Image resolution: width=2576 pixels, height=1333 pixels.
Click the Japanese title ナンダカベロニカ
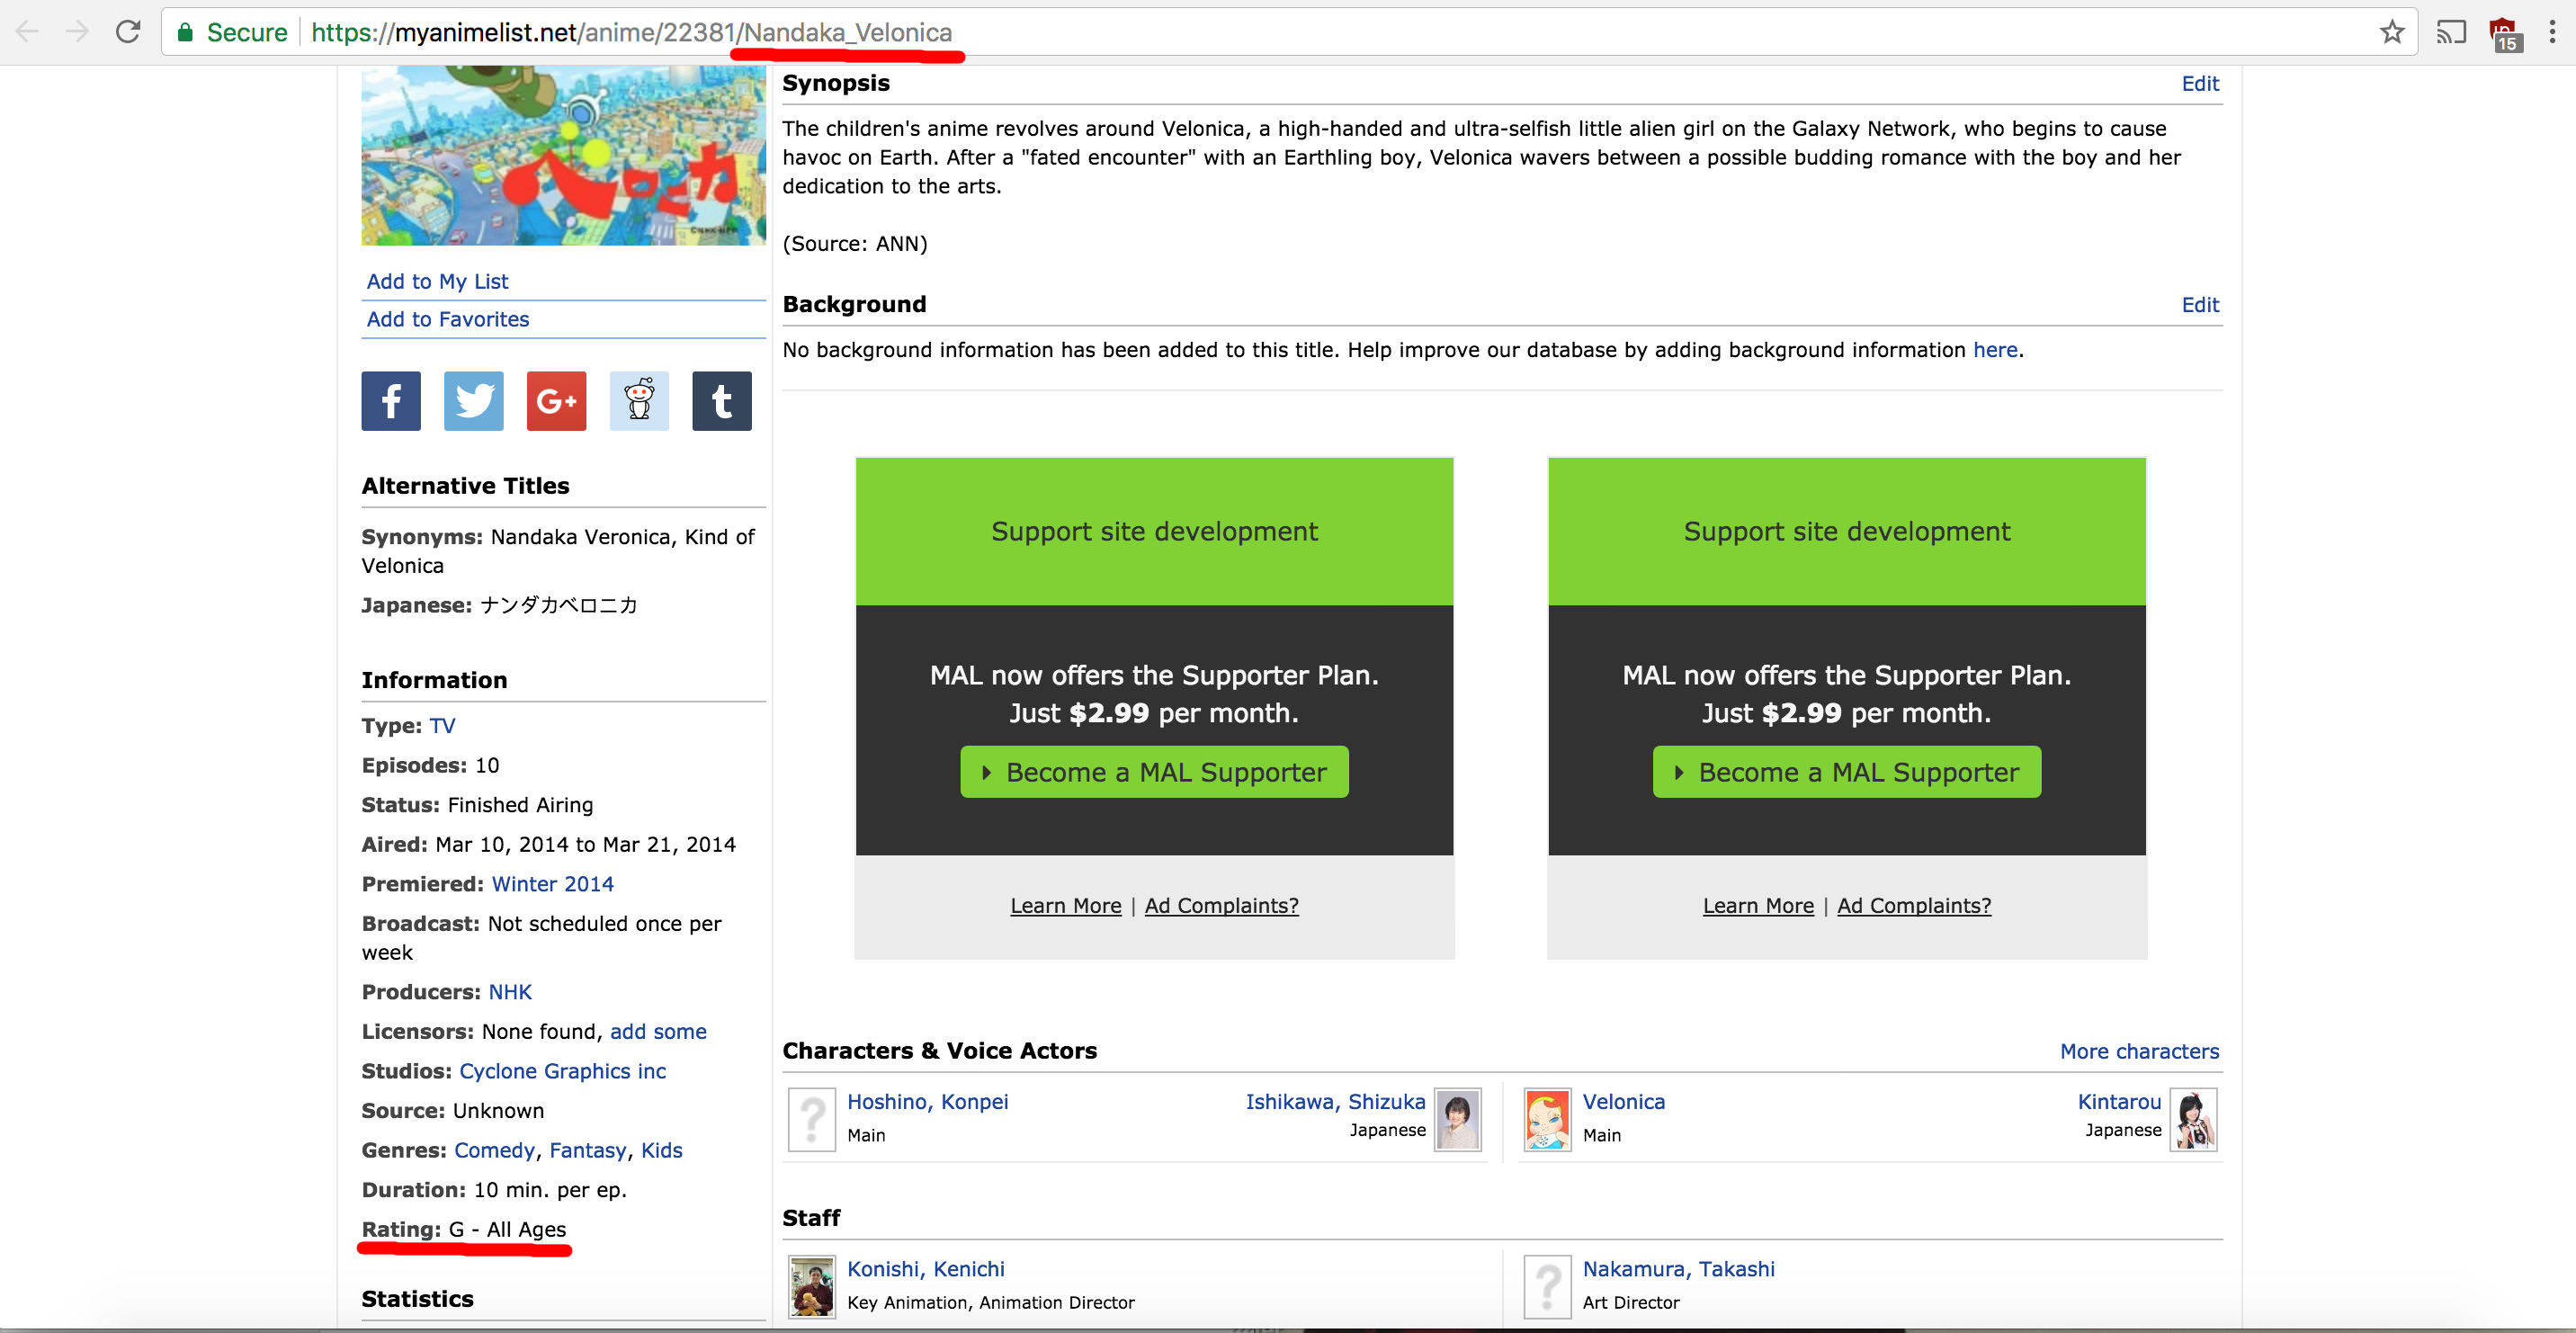click(x=558, y=605)
